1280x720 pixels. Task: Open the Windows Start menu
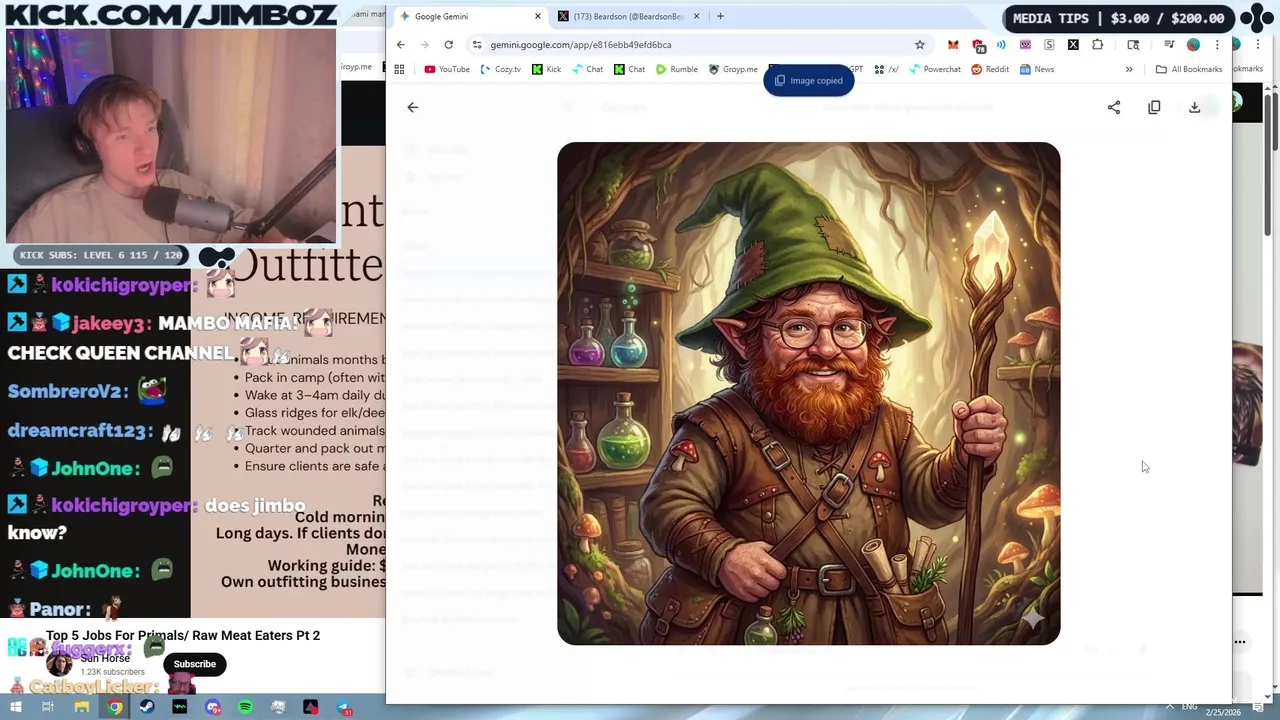16,708
